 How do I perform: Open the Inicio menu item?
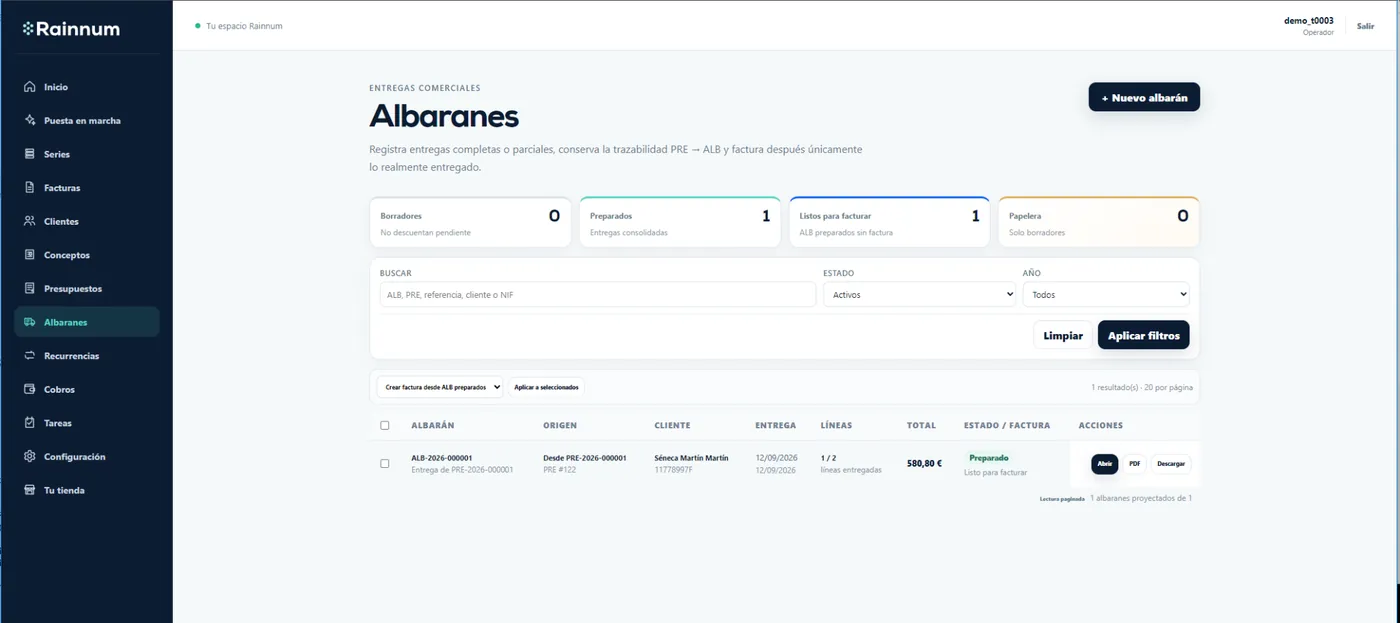[x=86, y=87]
